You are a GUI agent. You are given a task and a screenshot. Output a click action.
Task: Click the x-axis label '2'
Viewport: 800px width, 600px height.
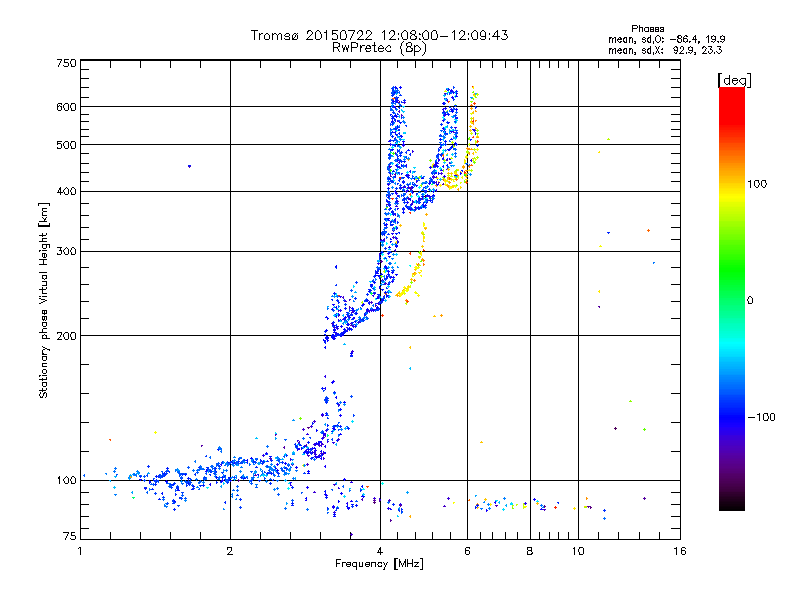pyautogui.click(x=230, y=551)
